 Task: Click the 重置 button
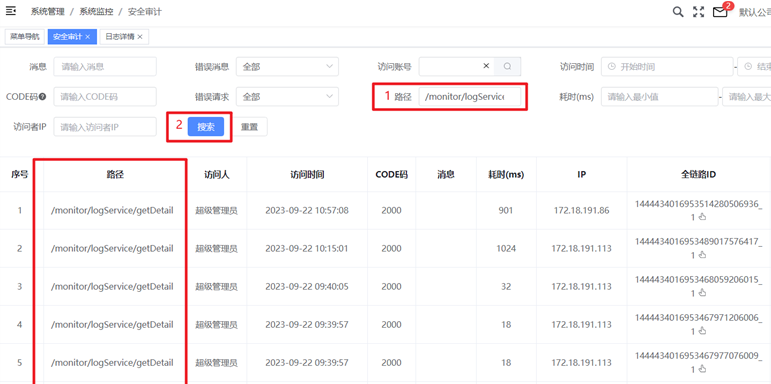coord(249,127)
